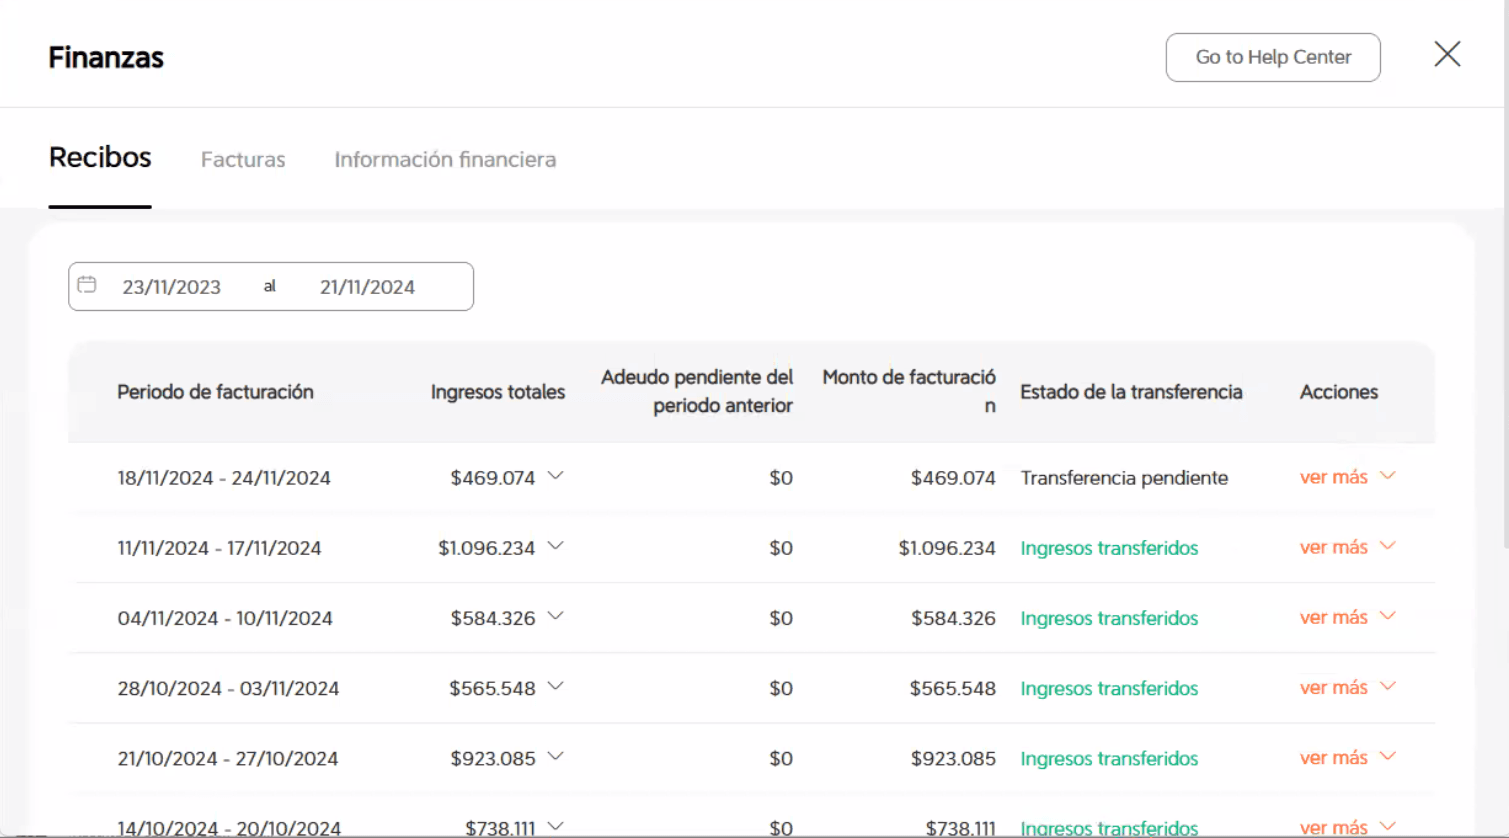This screenshot has height=838, width=1509.
Task: Click Acciones column header
Action: 1339,392
